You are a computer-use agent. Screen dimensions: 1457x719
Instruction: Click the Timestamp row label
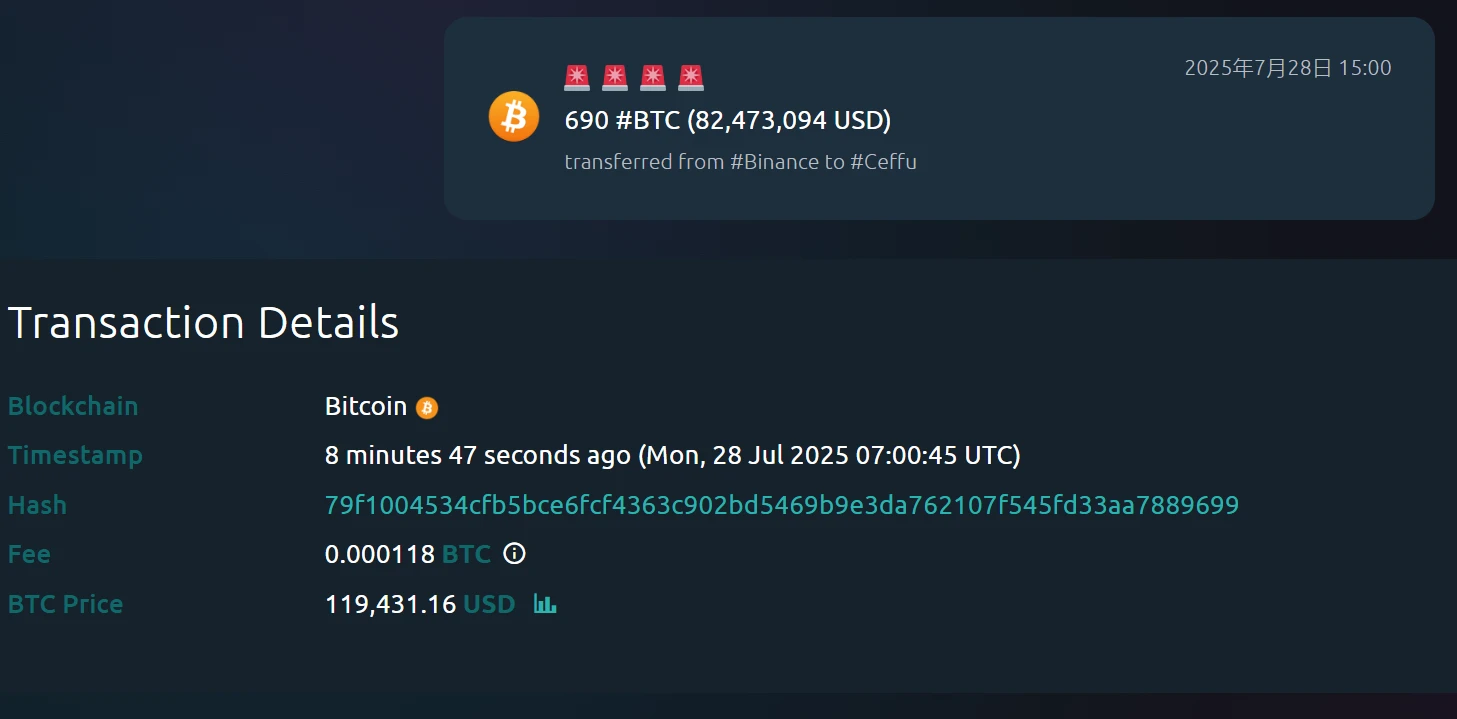(x=75, y=455)
